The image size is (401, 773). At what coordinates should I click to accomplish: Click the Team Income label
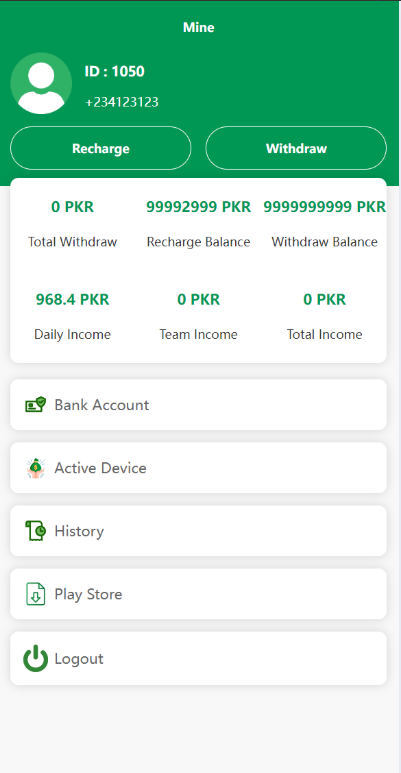pos(198,334)
